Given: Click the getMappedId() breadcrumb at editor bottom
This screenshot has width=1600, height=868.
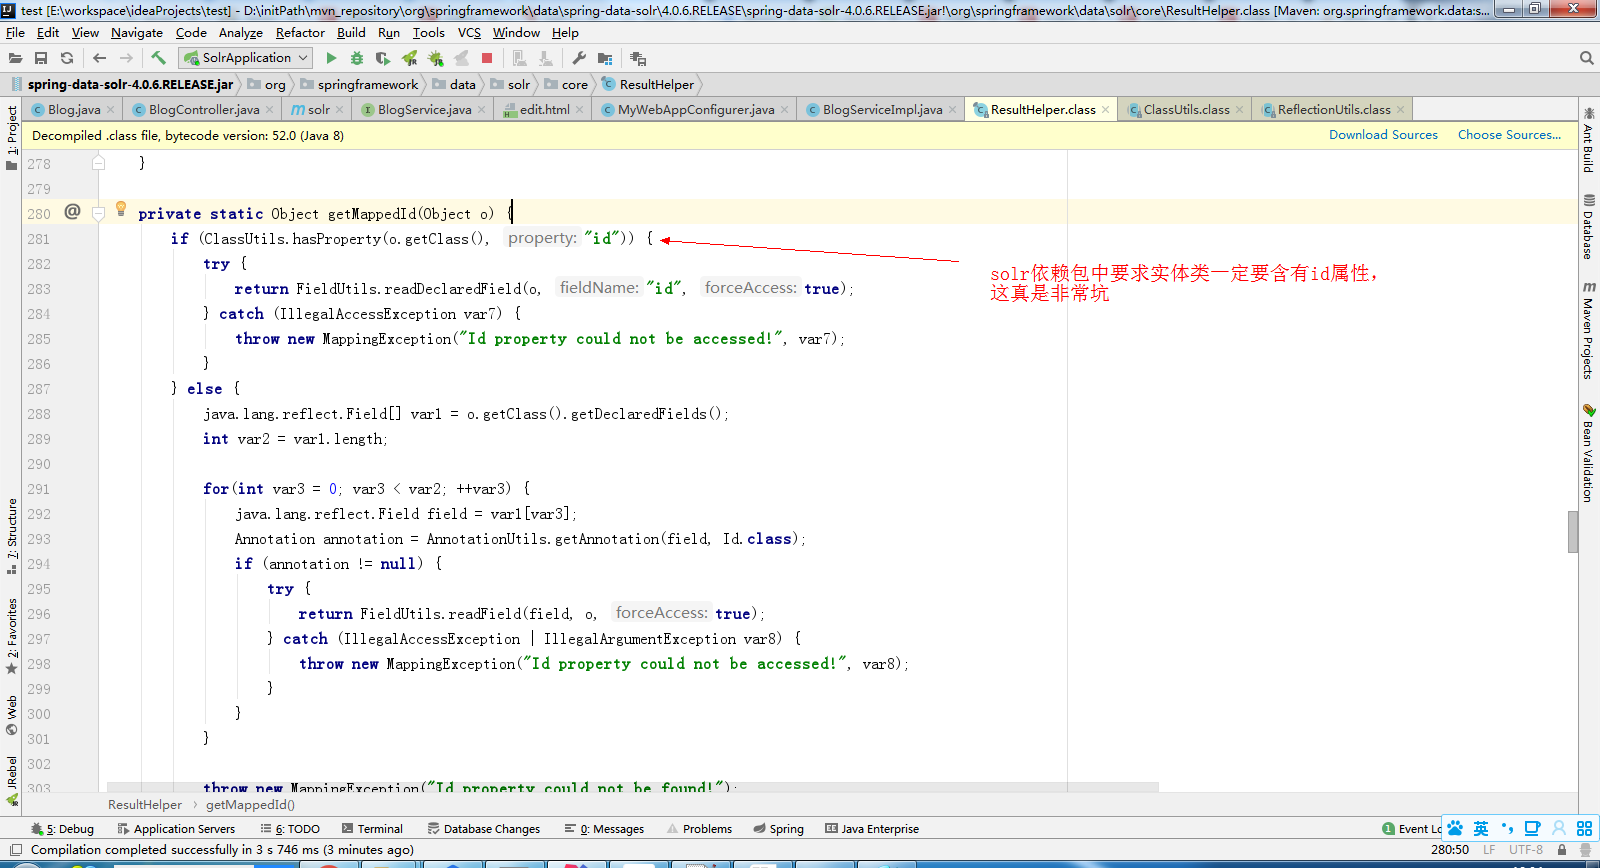Looking at the screenshot, I should pyautogui.click(x=250, y=805).
